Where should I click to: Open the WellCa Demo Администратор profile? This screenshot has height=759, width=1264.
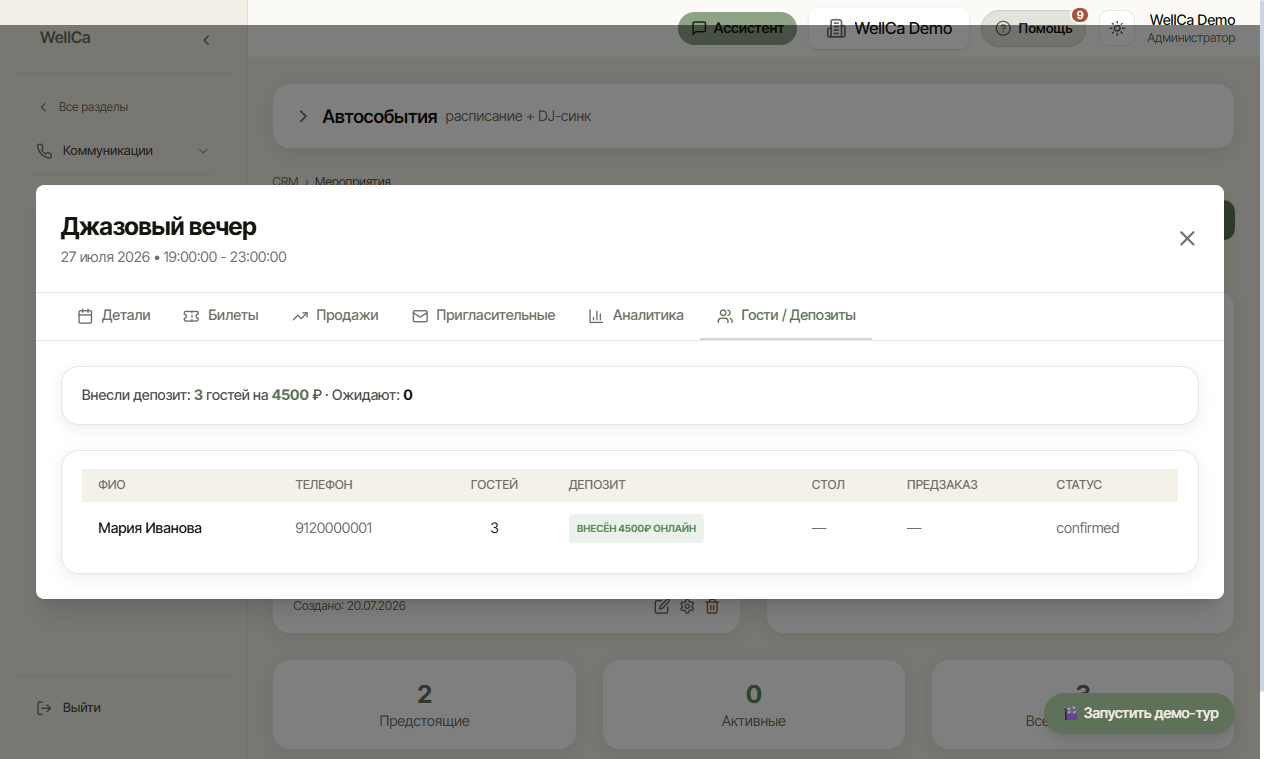coord(1191,29)
